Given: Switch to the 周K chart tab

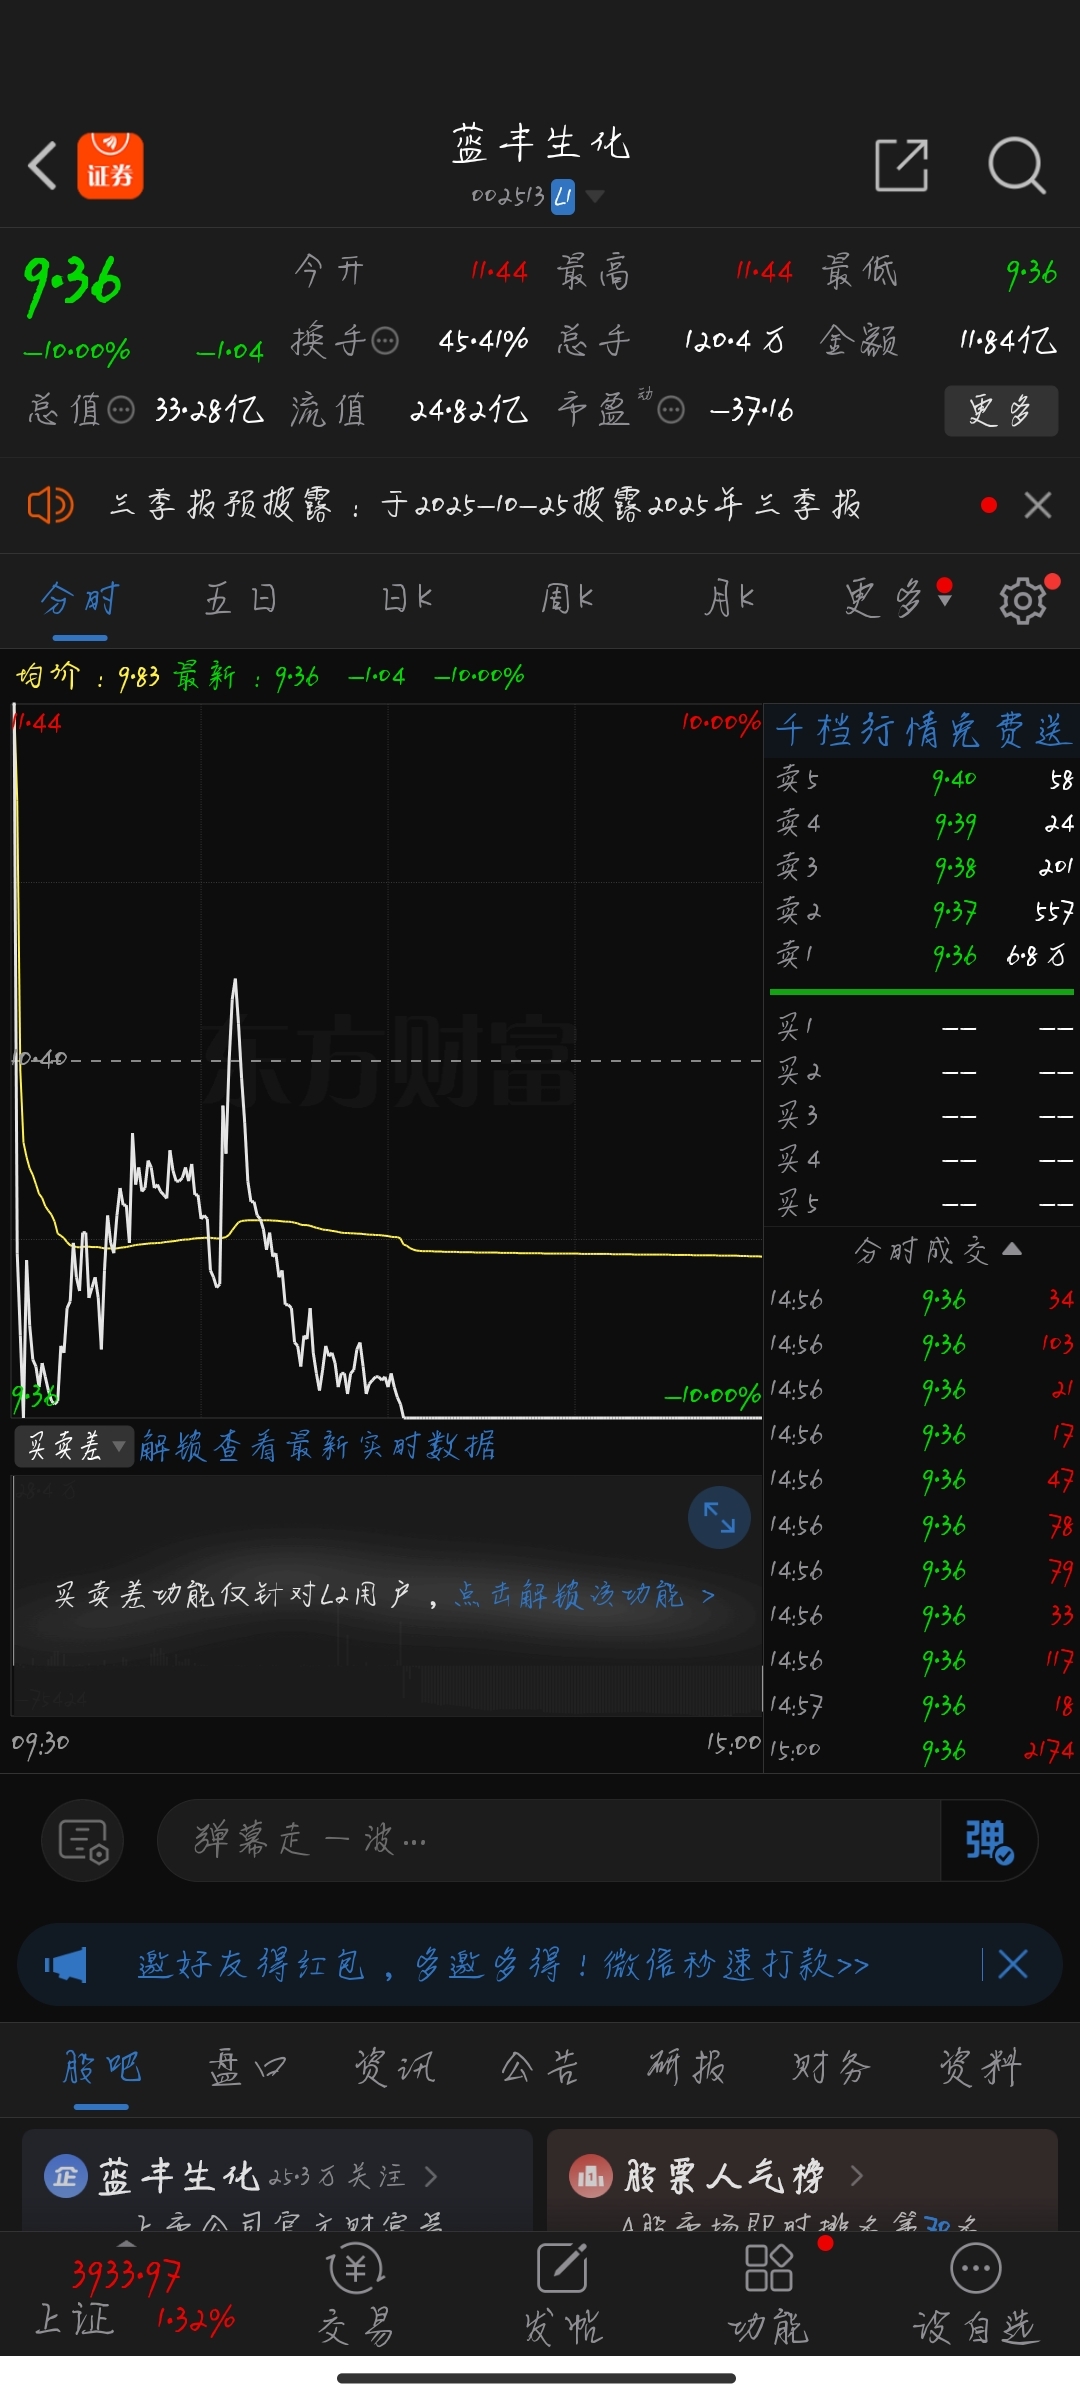Looking at the screenshot, I should pos(567,600).
